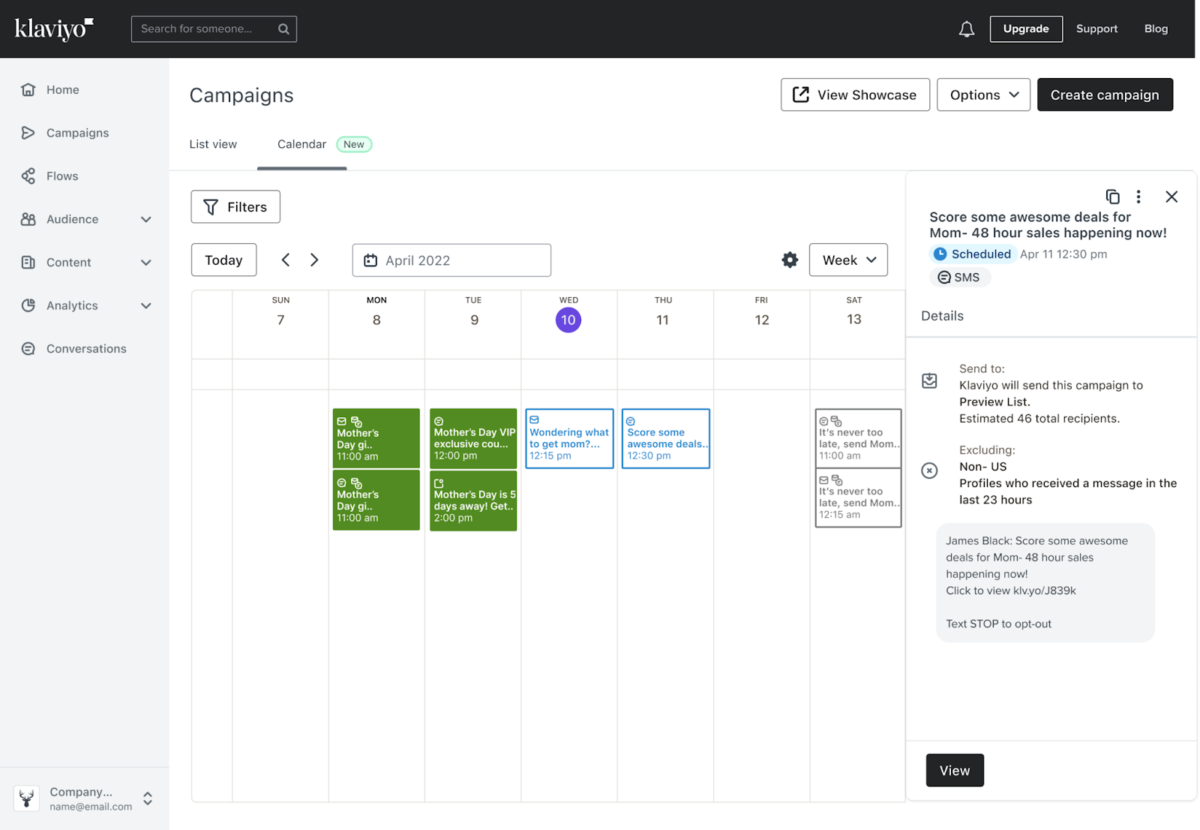Screen dimensions: 1200x830
Task: Click the notification bell icon
Action: (x=966, y=28)
